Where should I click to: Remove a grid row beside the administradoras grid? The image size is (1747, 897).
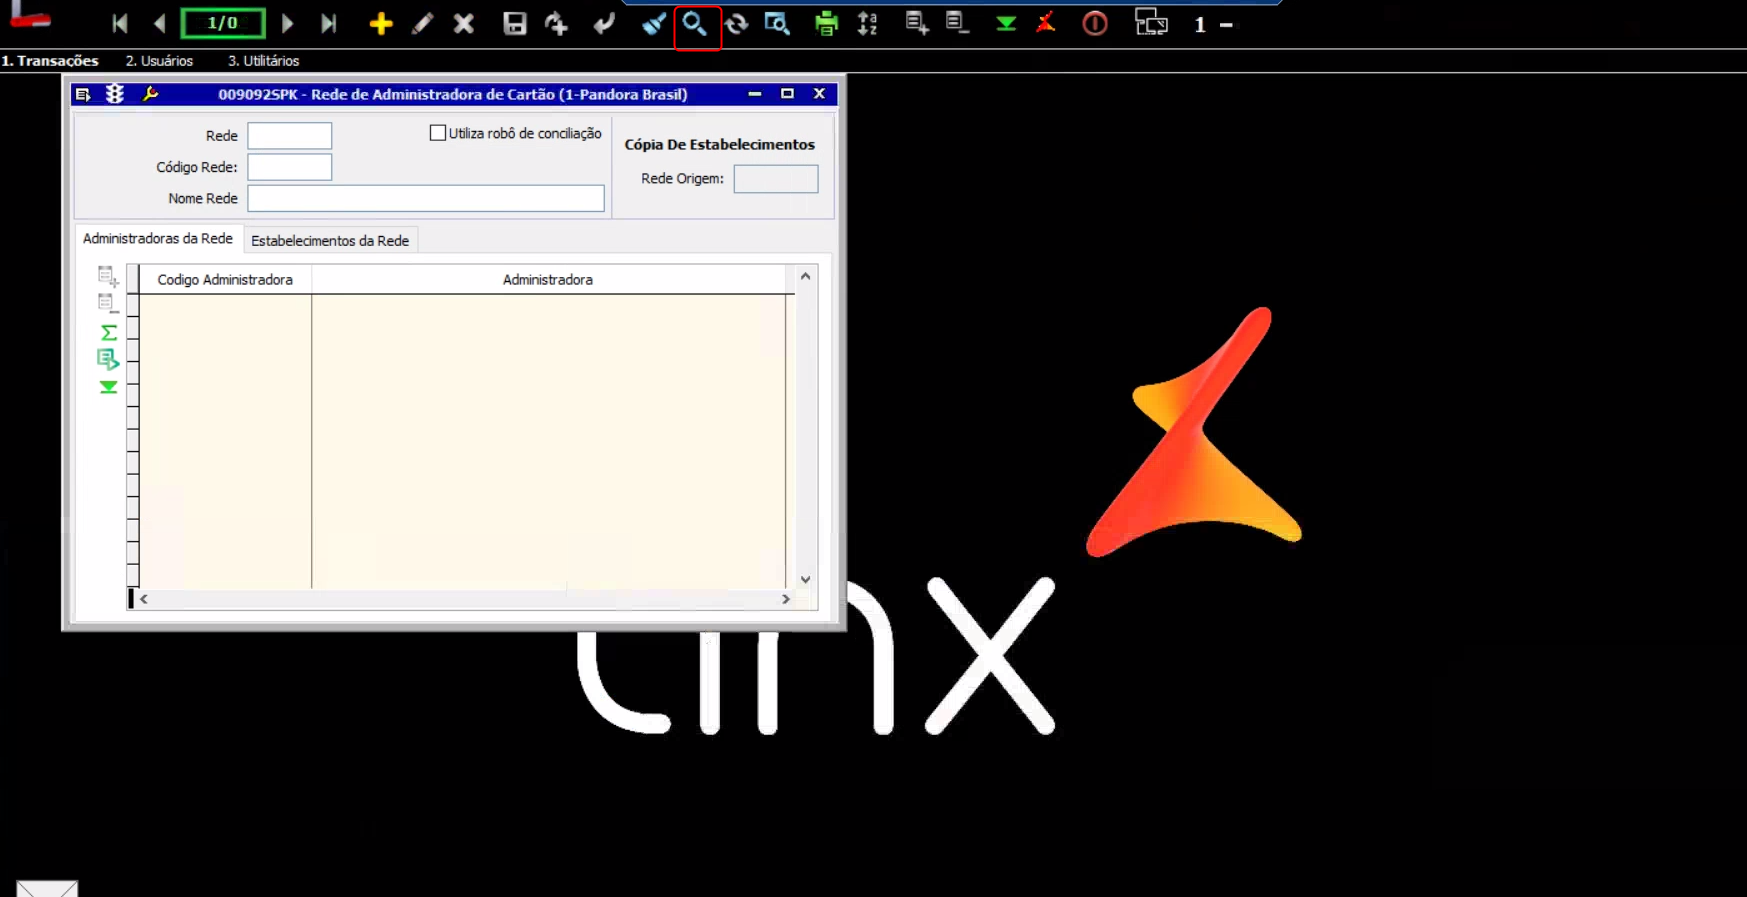[108, 304]
